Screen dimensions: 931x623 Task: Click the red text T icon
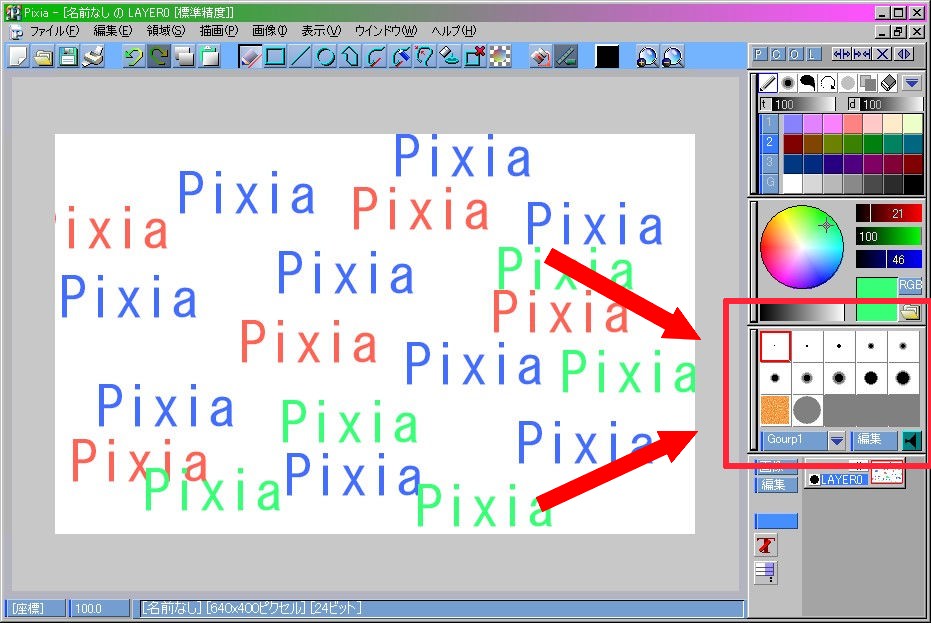click(x=766, y=545)
